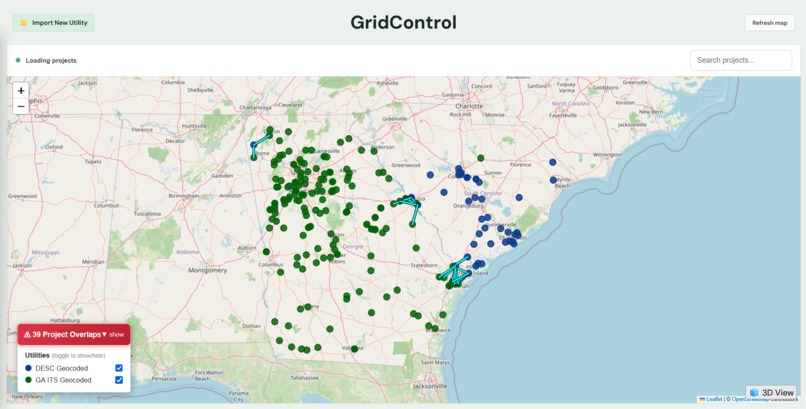Viewport: 806px width, 409px height.
Task: Click the green project marker near Valdosta
Action: [x=354, y=349]
